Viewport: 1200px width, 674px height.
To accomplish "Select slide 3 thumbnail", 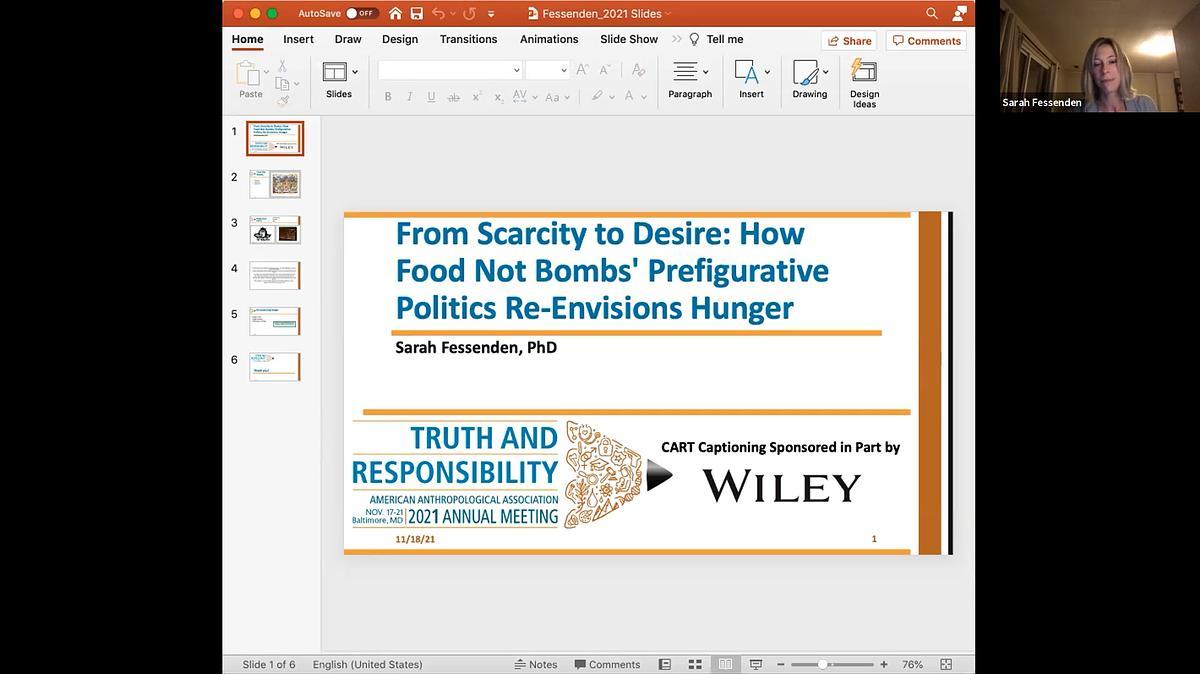I will 275,230.
